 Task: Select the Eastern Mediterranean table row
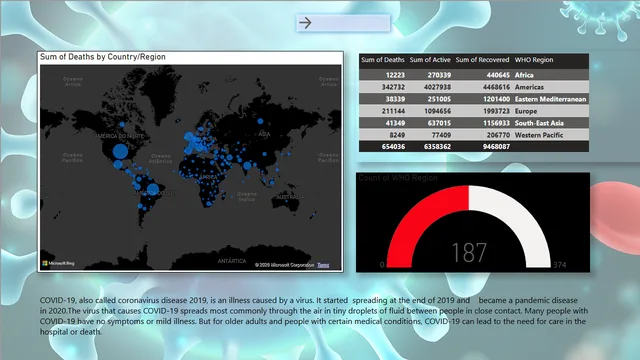(474, 99)
